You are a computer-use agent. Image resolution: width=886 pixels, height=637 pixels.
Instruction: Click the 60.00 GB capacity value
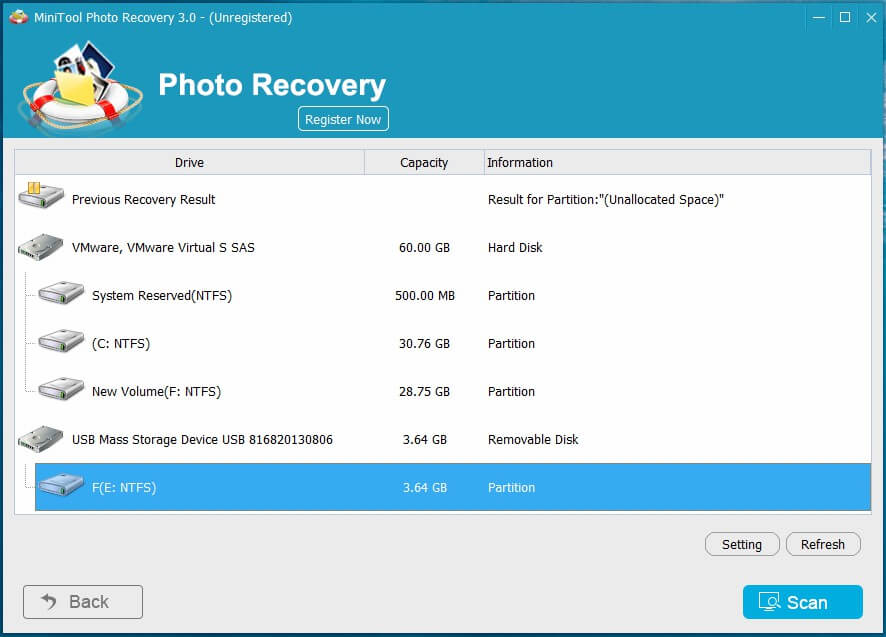pyautogui.click(x=424, y=248)
